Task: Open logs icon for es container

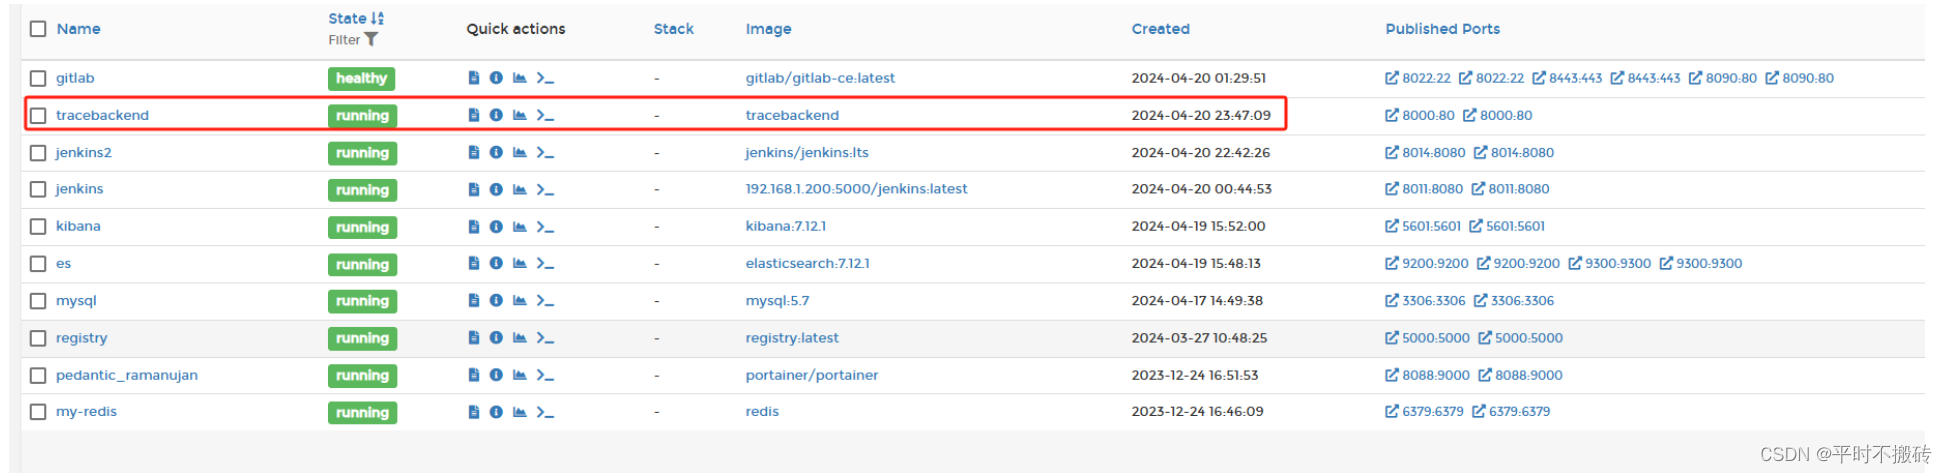Action: [474, 263]
